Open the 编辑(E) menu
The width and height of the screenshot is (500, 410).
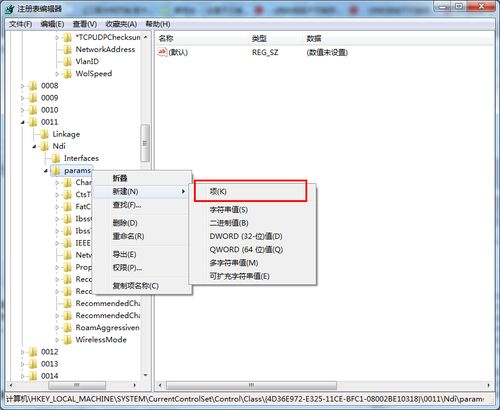(x=52, y=24)
